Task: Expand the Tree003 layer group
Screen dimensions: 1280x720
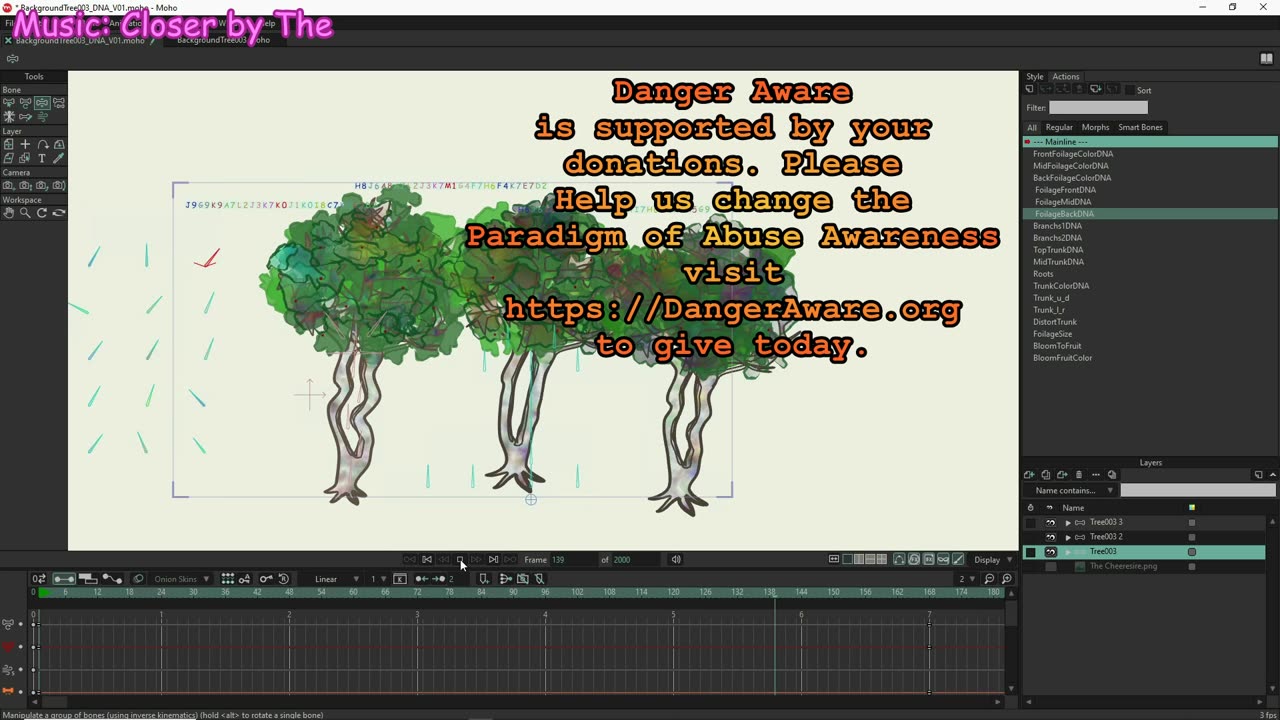Action: [x=1067, y=552]
